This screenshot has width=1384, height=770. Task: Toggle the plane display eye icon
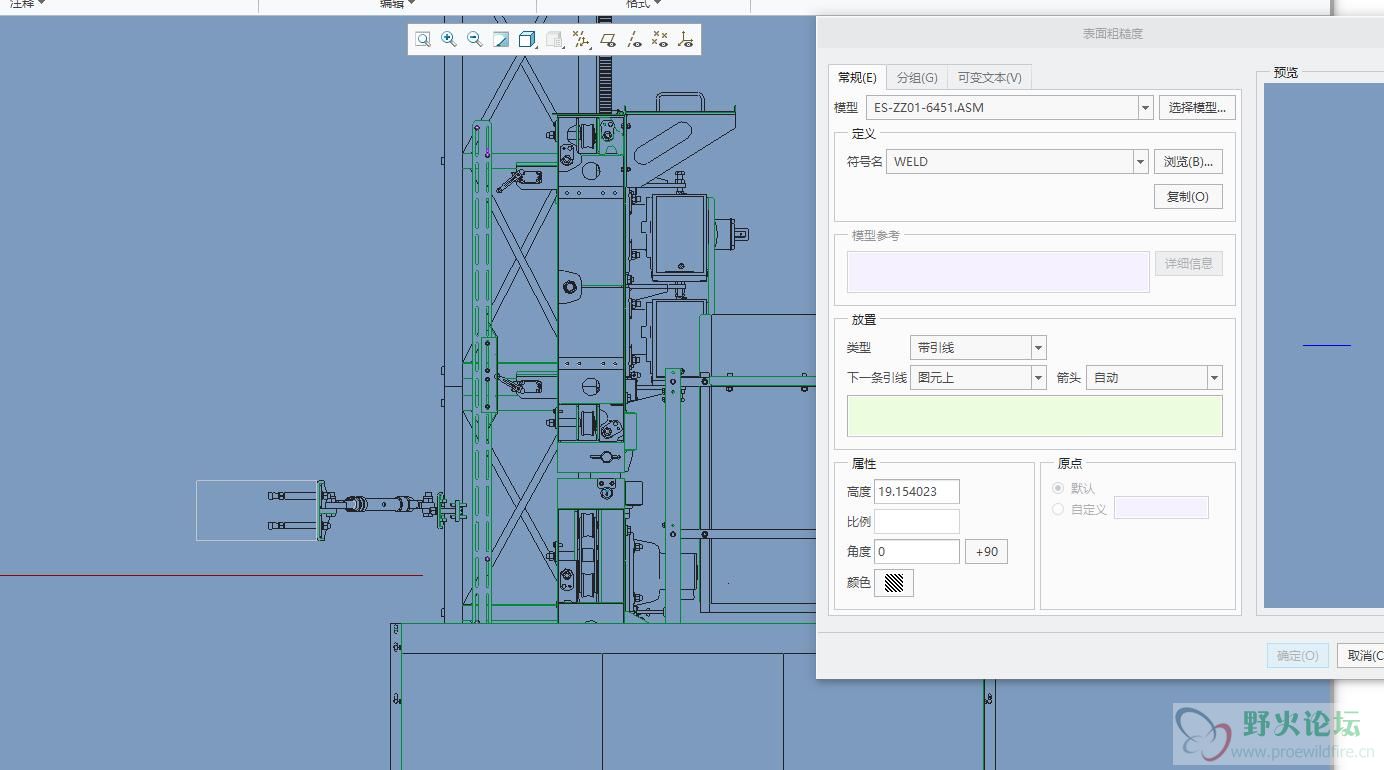(x=607, y=39)
